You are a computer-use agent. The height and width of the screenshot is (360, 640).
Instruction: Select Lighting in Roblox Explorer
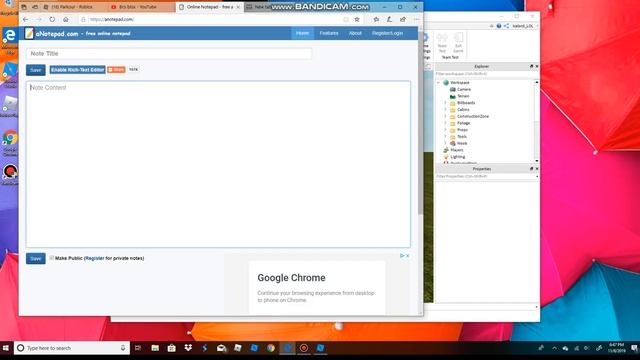(458, 157)
